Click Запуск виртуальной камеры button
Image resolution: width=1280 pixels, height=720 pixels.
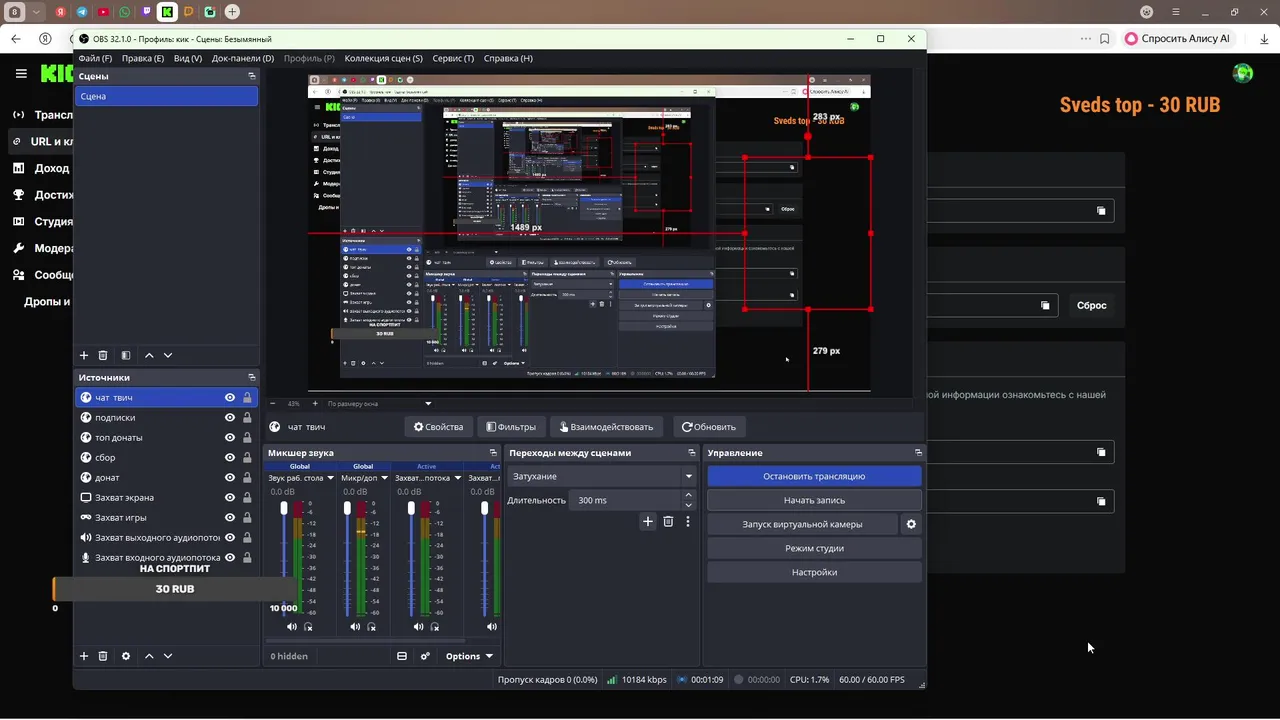(802, 524)
